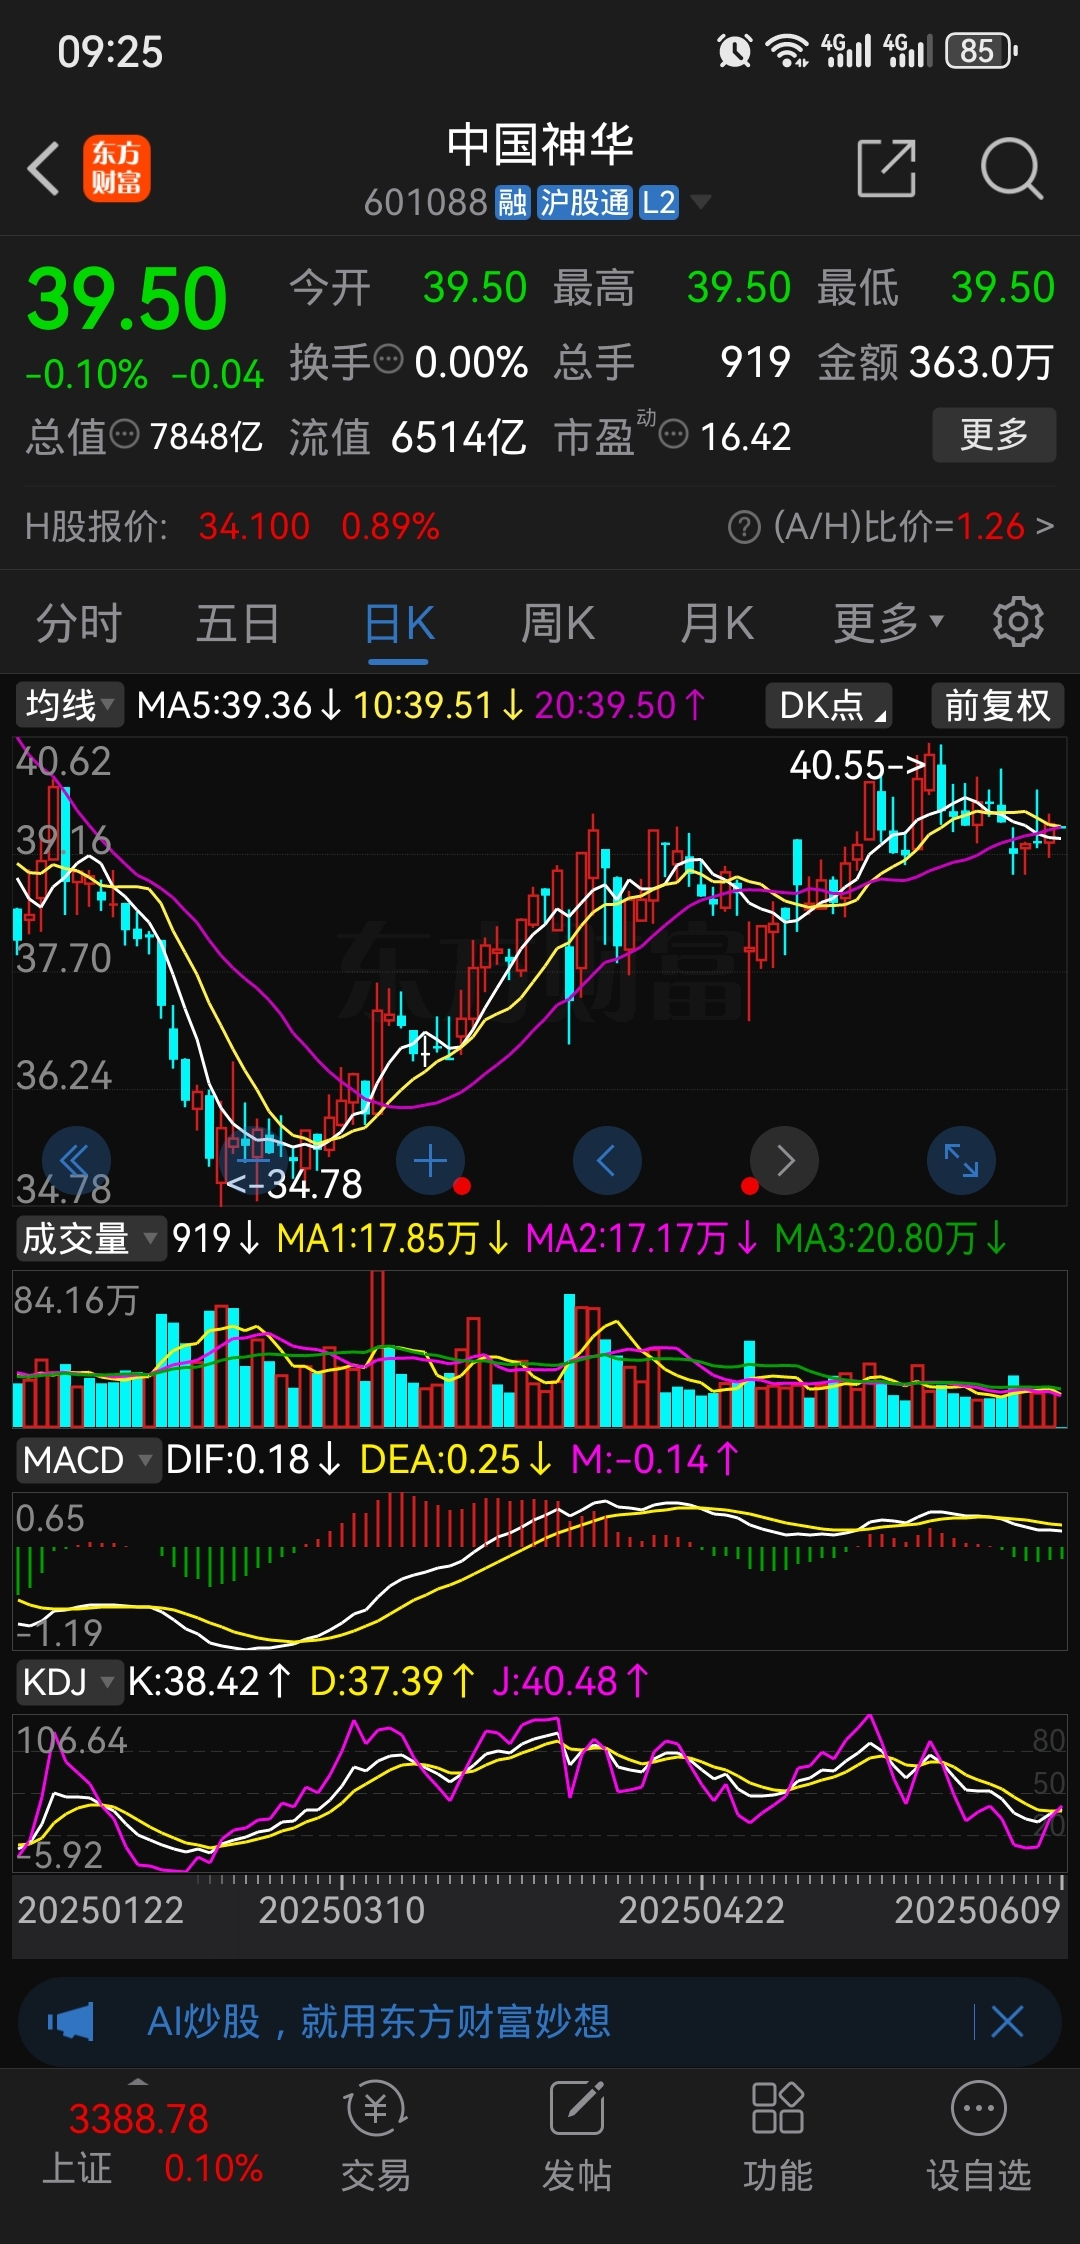Open 交易 trade icon
The image size is (1080, 2244).
[x=375, y=2136]
